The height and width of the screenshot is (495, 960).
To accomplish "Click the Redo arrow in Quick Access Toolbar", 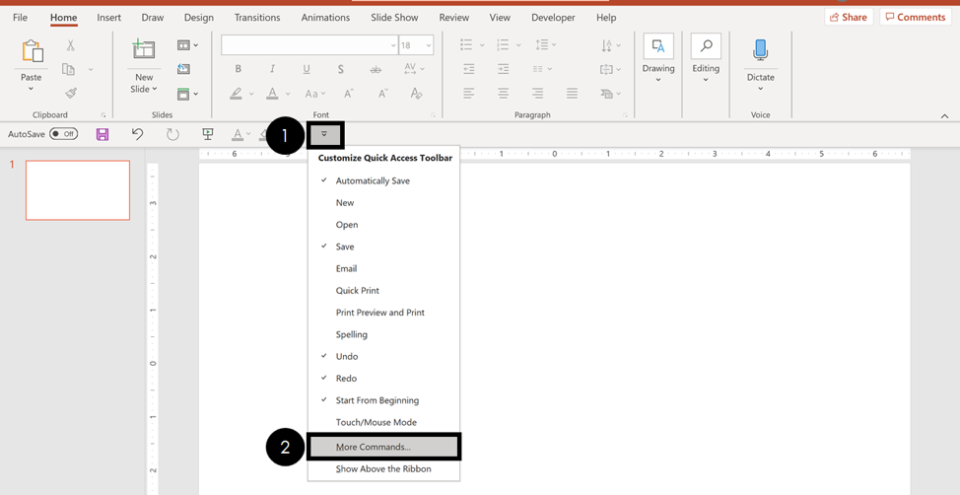I will coord(173,134).
